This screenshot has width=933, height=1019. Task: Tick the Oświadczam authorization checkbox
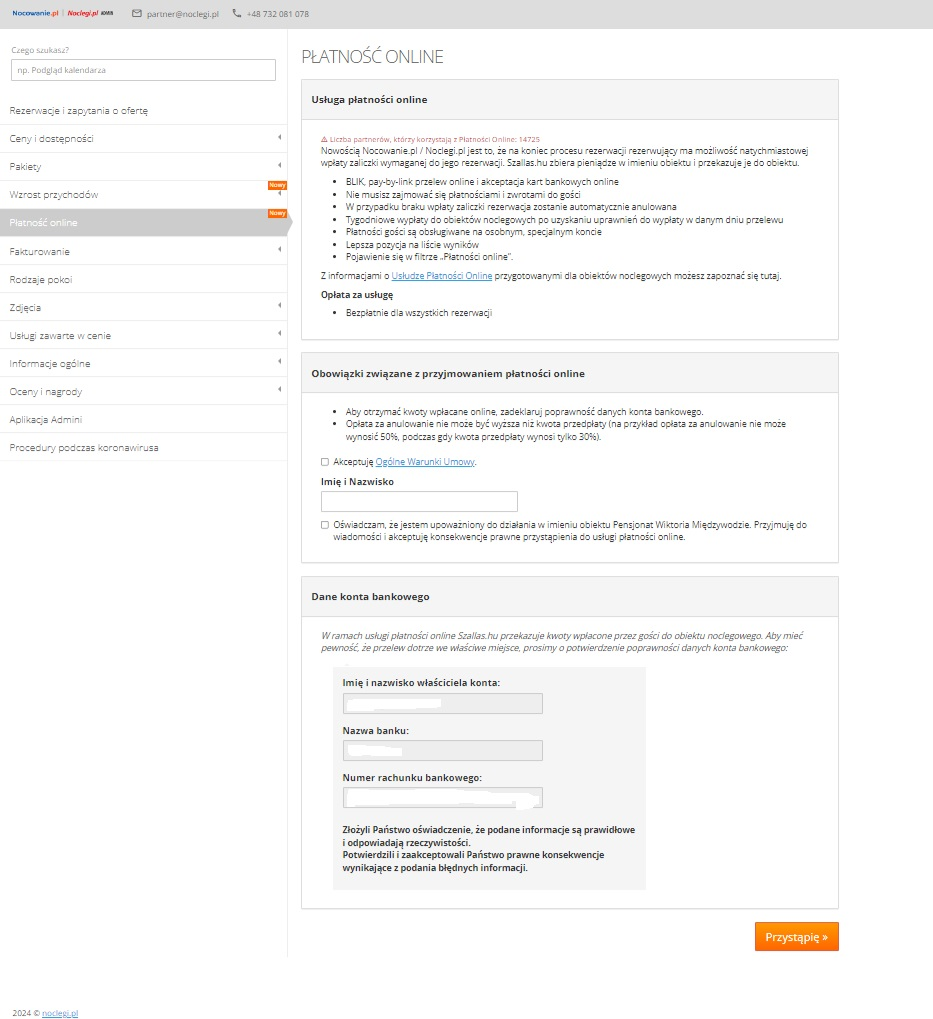coord(324,524)
